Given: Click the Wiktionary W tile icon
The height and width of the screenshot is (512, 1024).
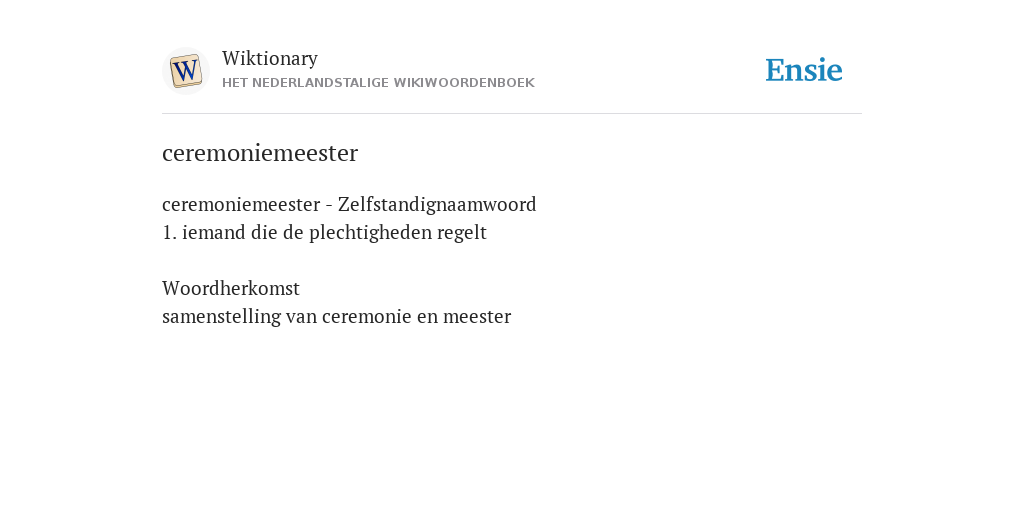Looking at the screenshot, I should coord(185,71).
